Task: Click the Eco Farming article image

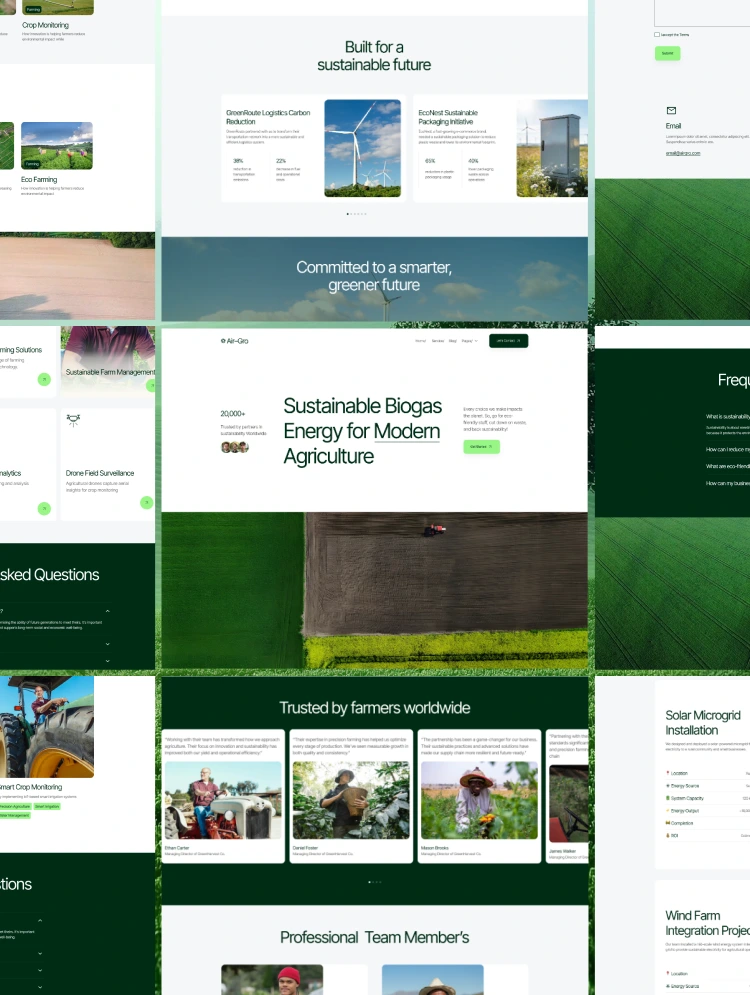Action: tap(56, 145)
